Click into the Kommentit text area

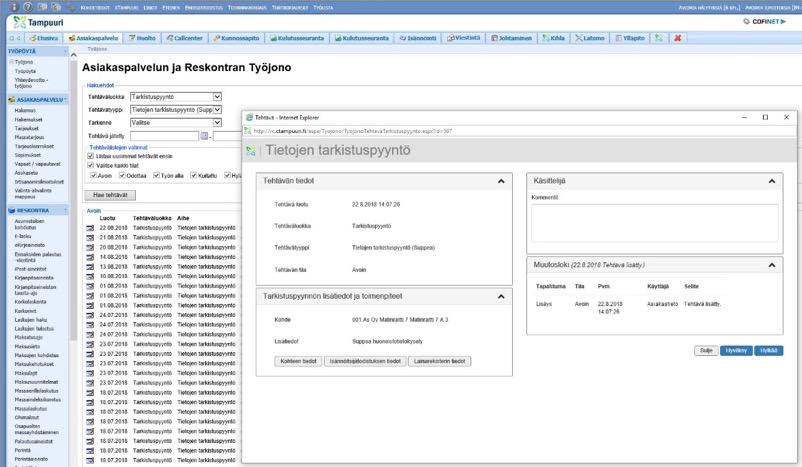pyautogui.click(x=655, y=223)
